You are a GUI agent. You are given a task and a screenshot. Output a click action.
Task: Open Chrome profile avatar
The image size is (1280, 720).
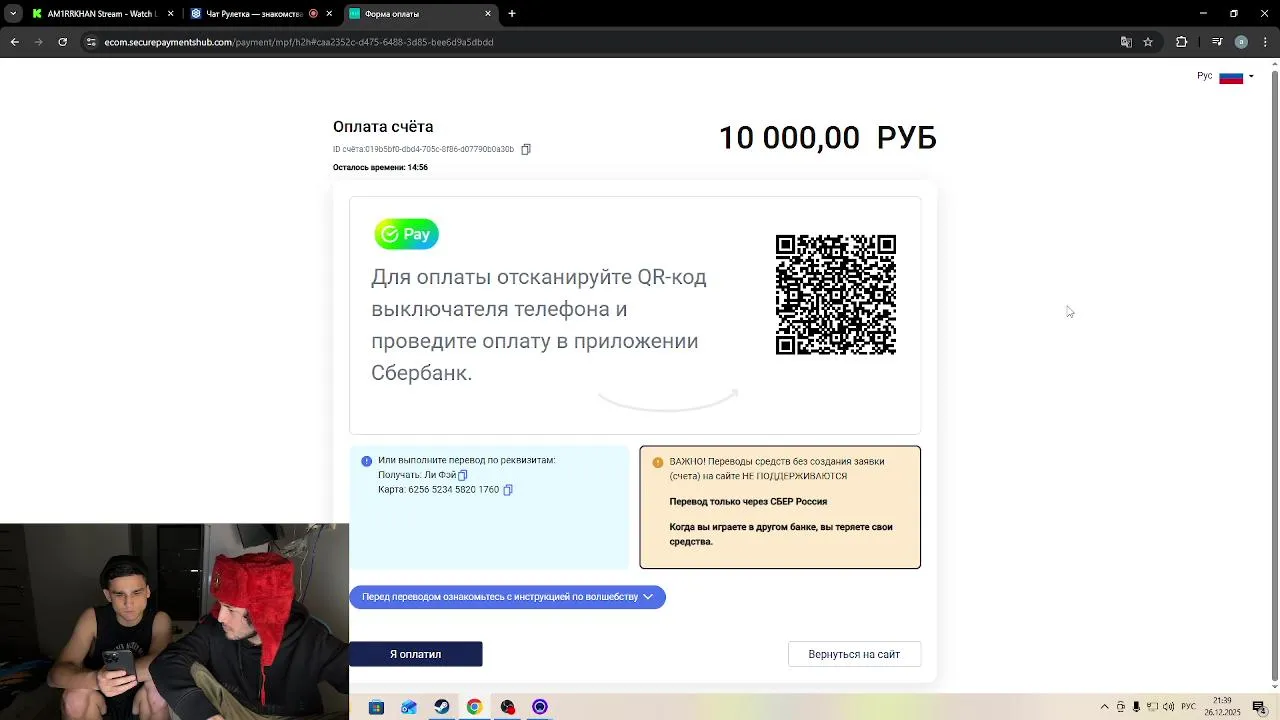pyautogui.click(x=1241, y=42)
